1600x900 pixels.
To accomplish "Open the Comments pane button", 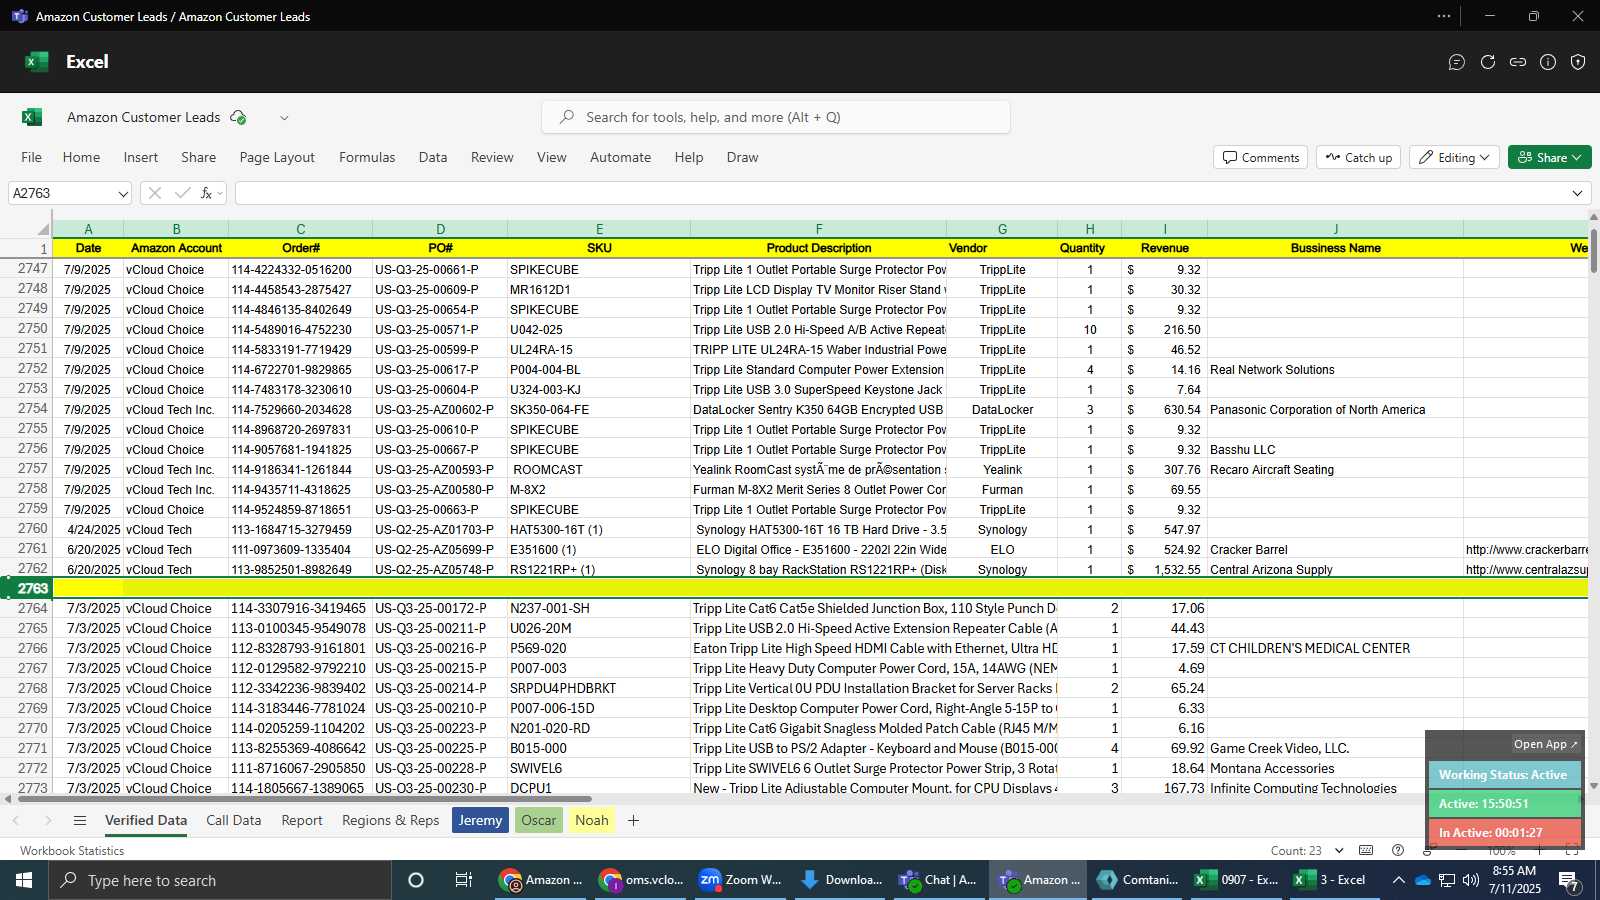I will pyautogui.click(x=1261, y=157).
